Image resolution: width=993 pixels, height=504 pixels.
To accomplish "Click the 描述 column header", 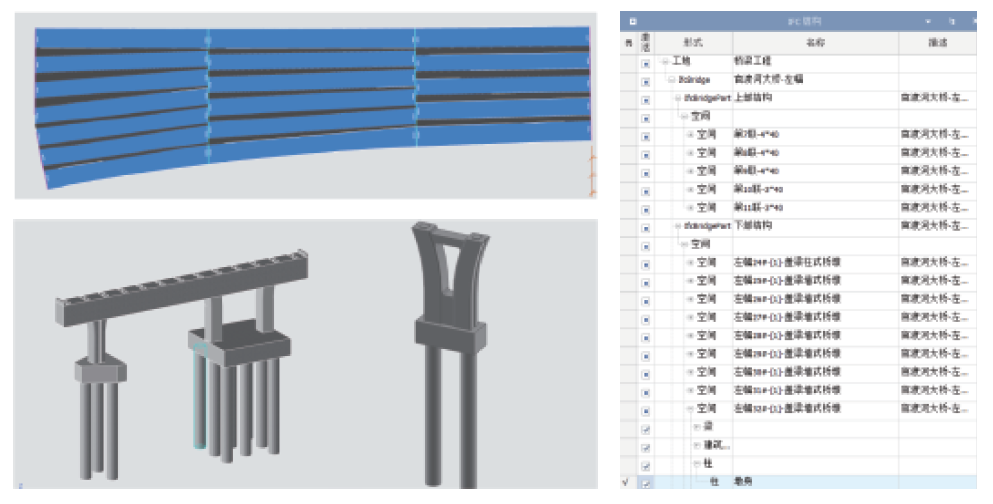I will pos(937,43).
